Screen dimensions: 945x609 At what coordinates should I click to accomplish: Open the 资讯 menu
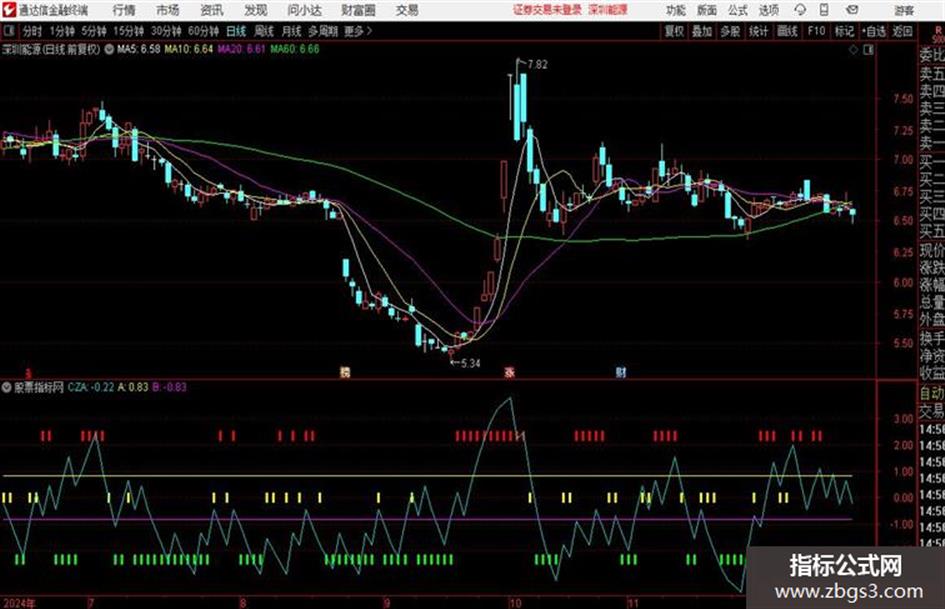212,10
